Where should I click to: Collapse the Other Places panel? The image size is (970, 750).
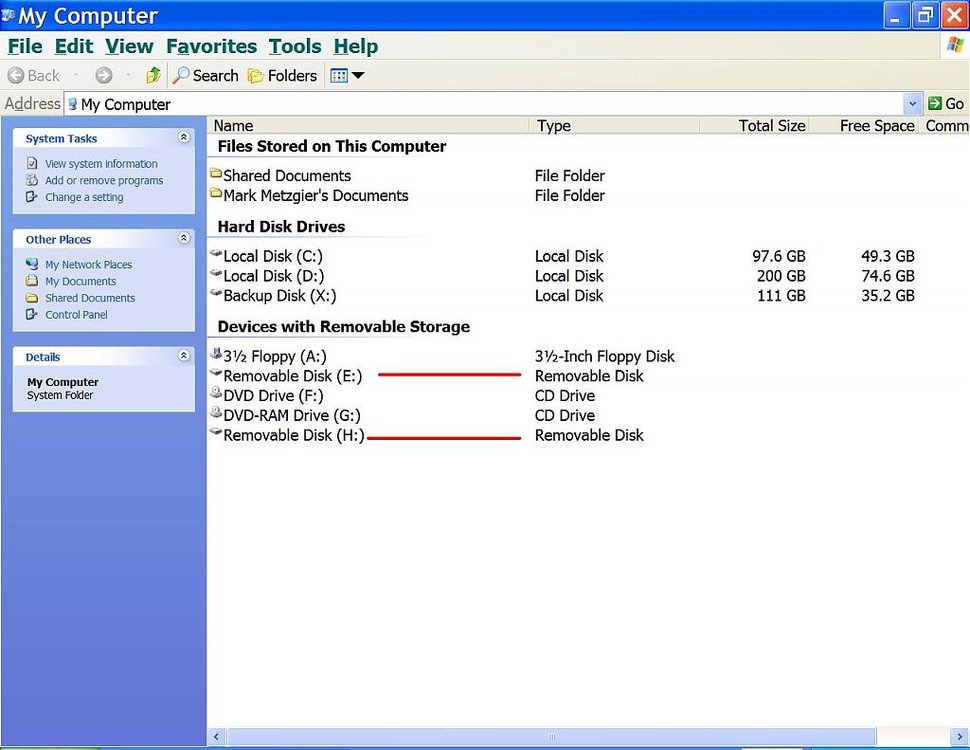click(184, 238)
